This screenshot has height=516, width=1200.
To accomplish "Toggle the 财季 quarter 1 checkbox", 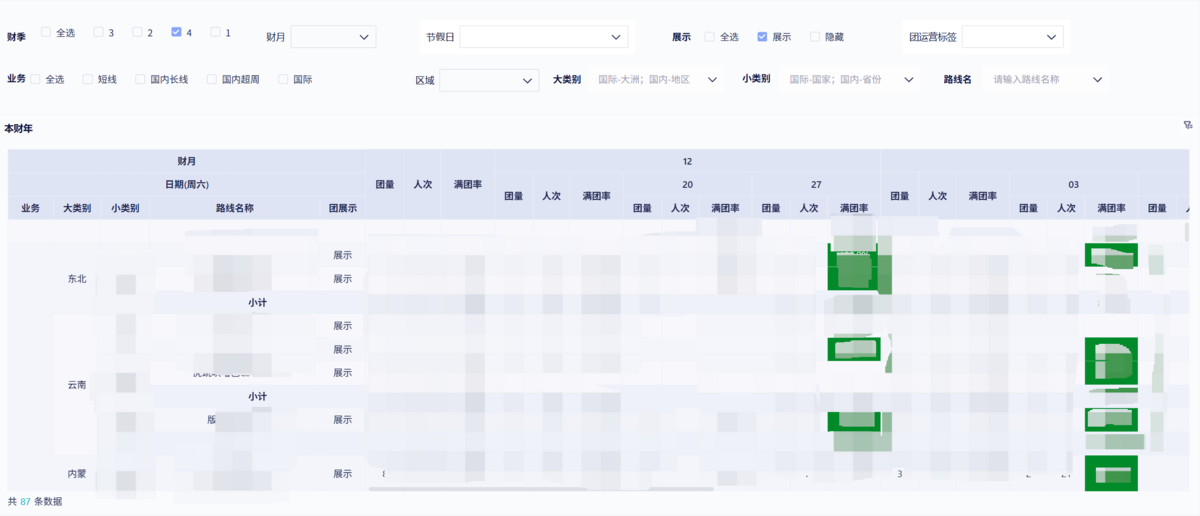I will point(215,32).
